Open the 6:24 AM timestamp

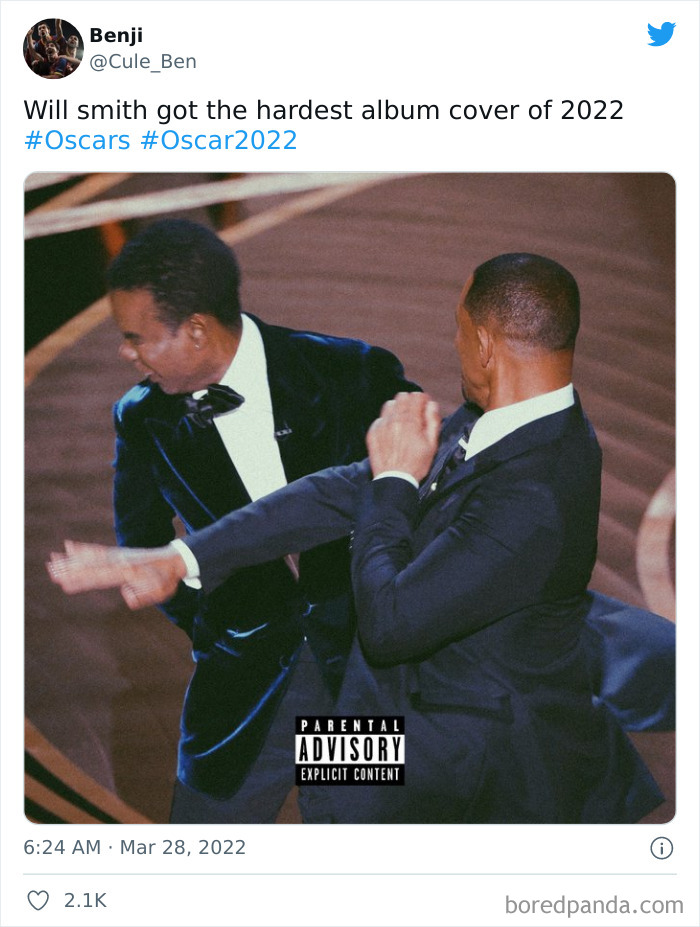tap(62, 847)
